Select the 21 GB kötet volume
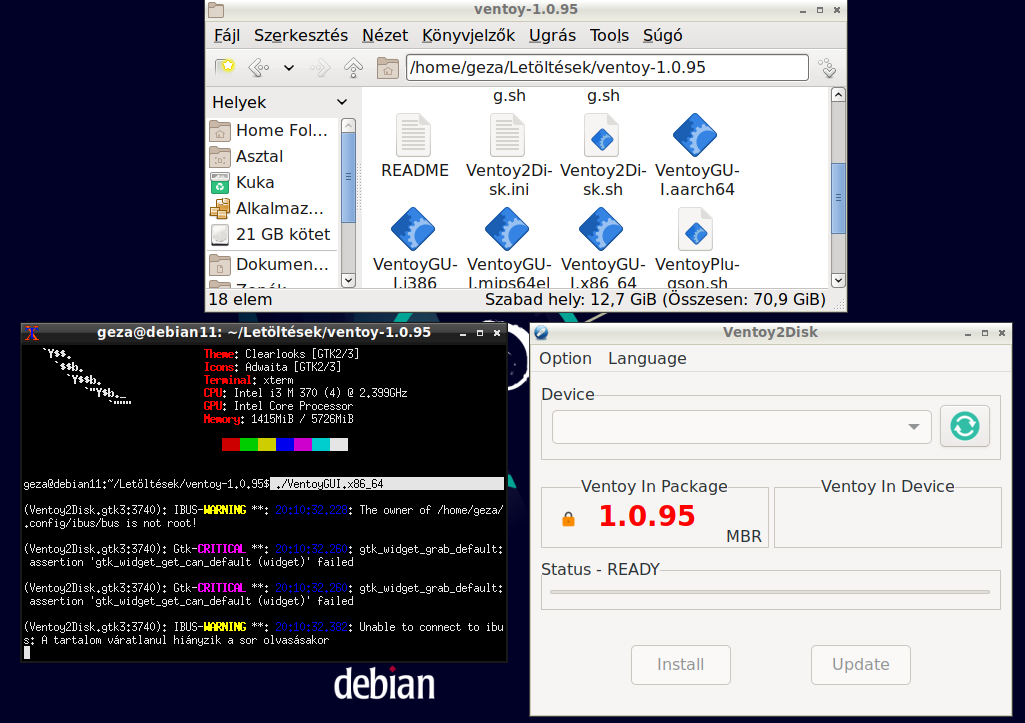This screenshot has width=1025, height=723. (x=273, y=234)
